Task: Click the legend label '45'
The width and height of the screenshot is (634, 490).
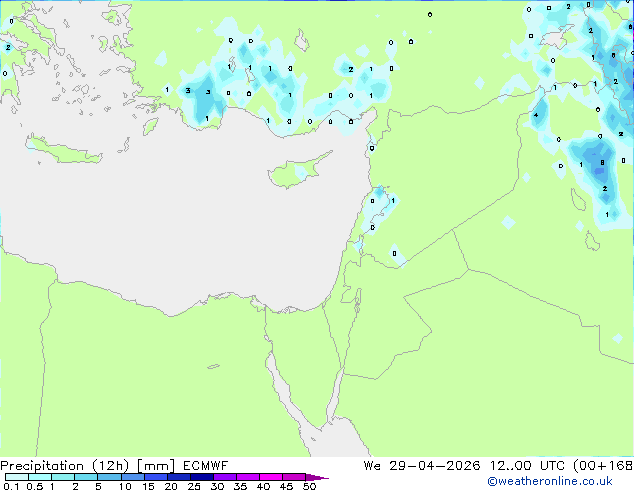Action: (x=286, y=486)
